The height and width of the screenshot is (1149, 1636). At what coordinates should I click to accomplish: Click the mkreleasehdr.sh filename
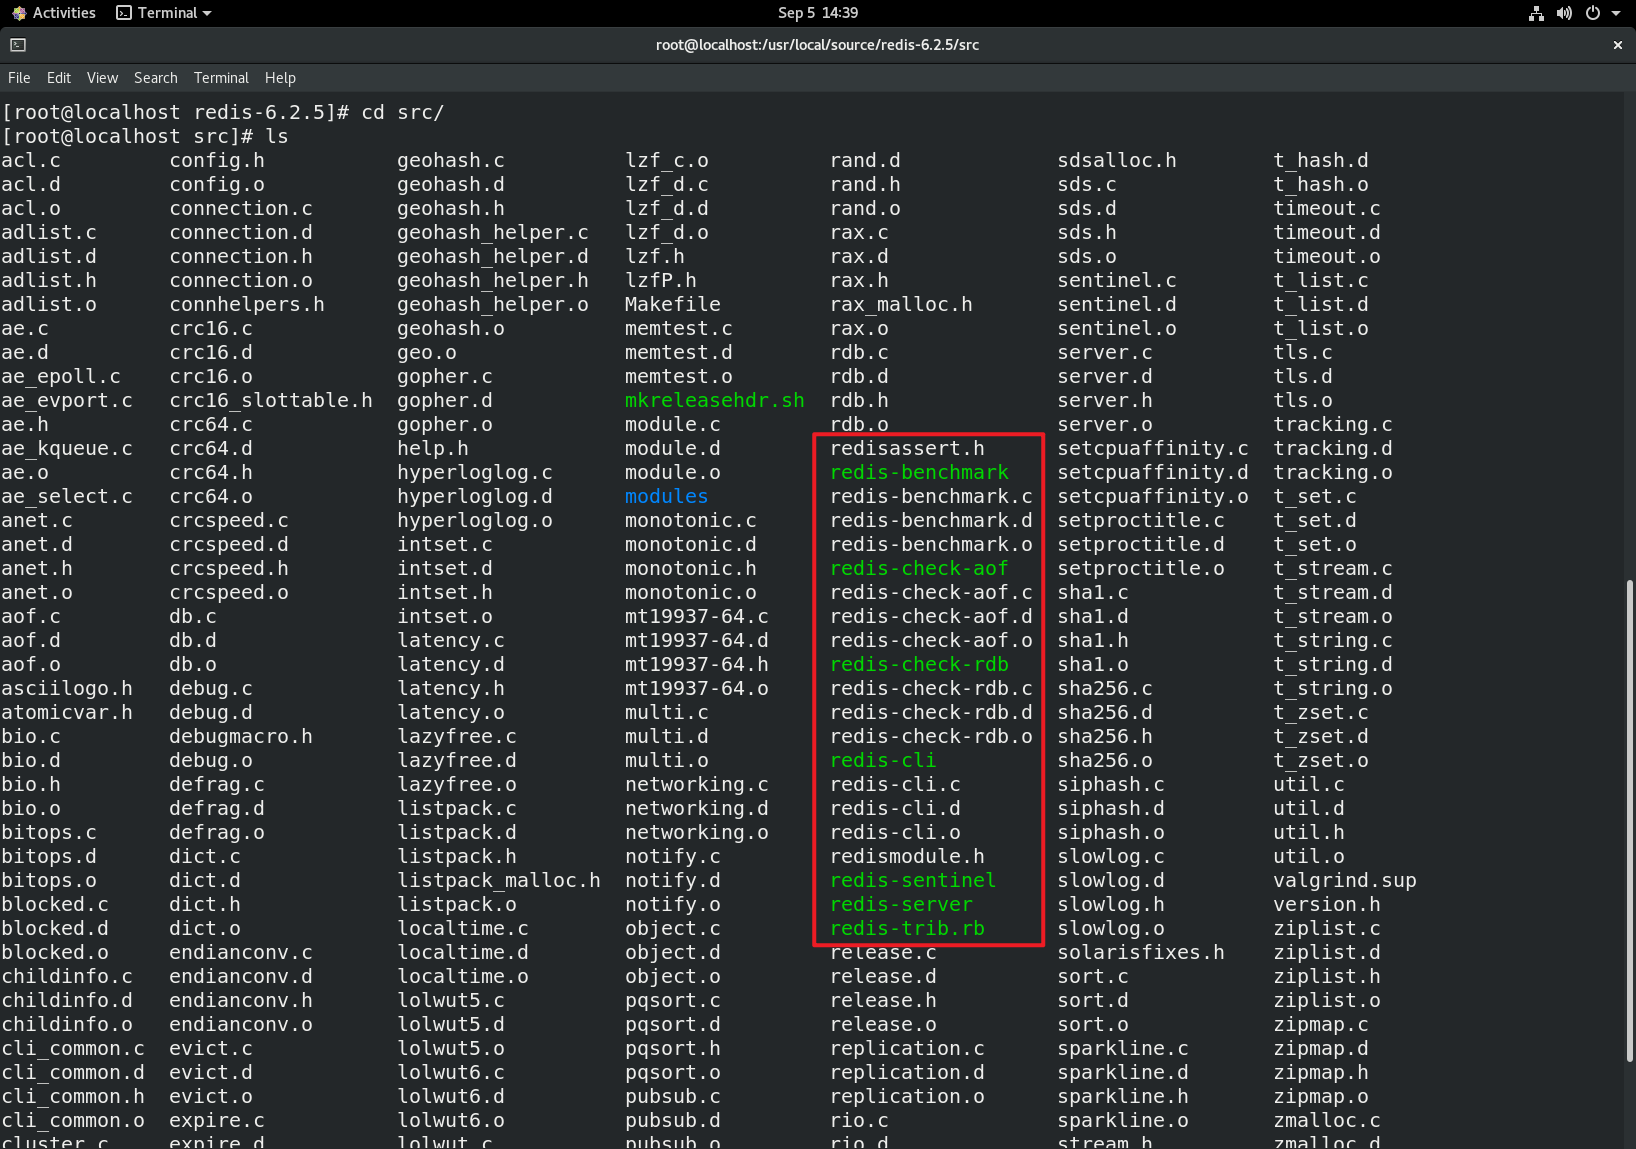(714, 400)
